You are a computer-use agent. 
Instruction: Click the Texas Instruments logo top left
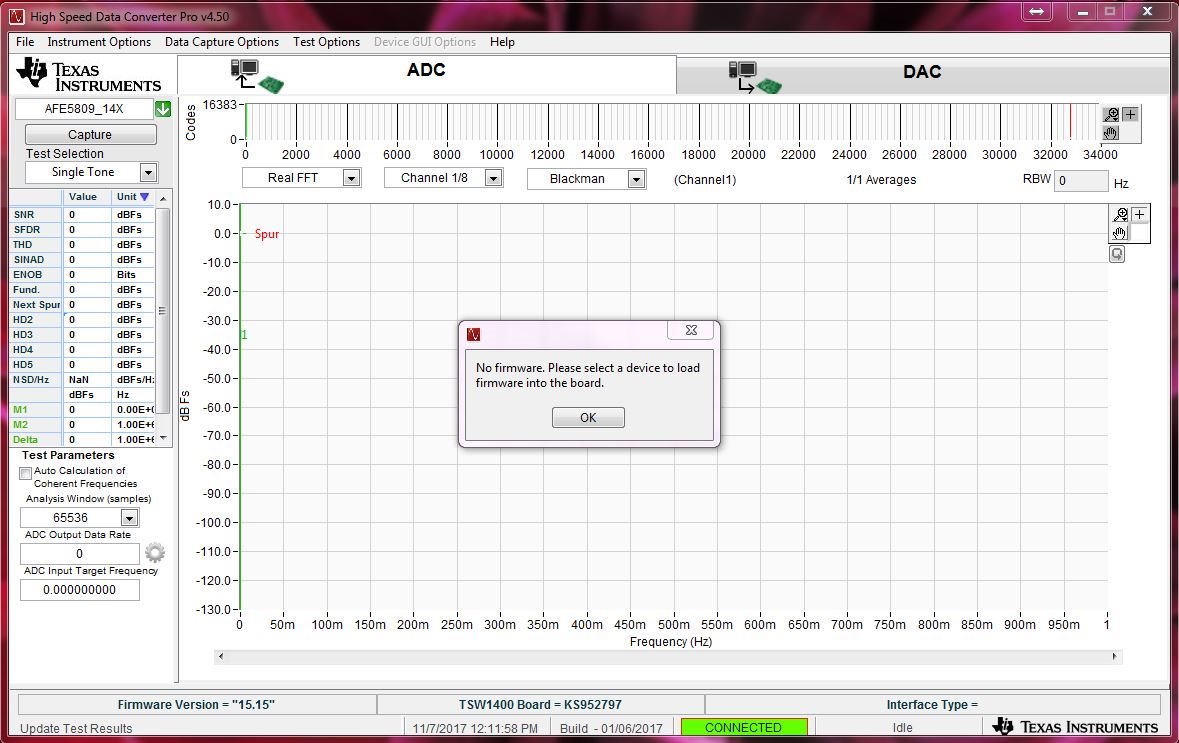89,75
